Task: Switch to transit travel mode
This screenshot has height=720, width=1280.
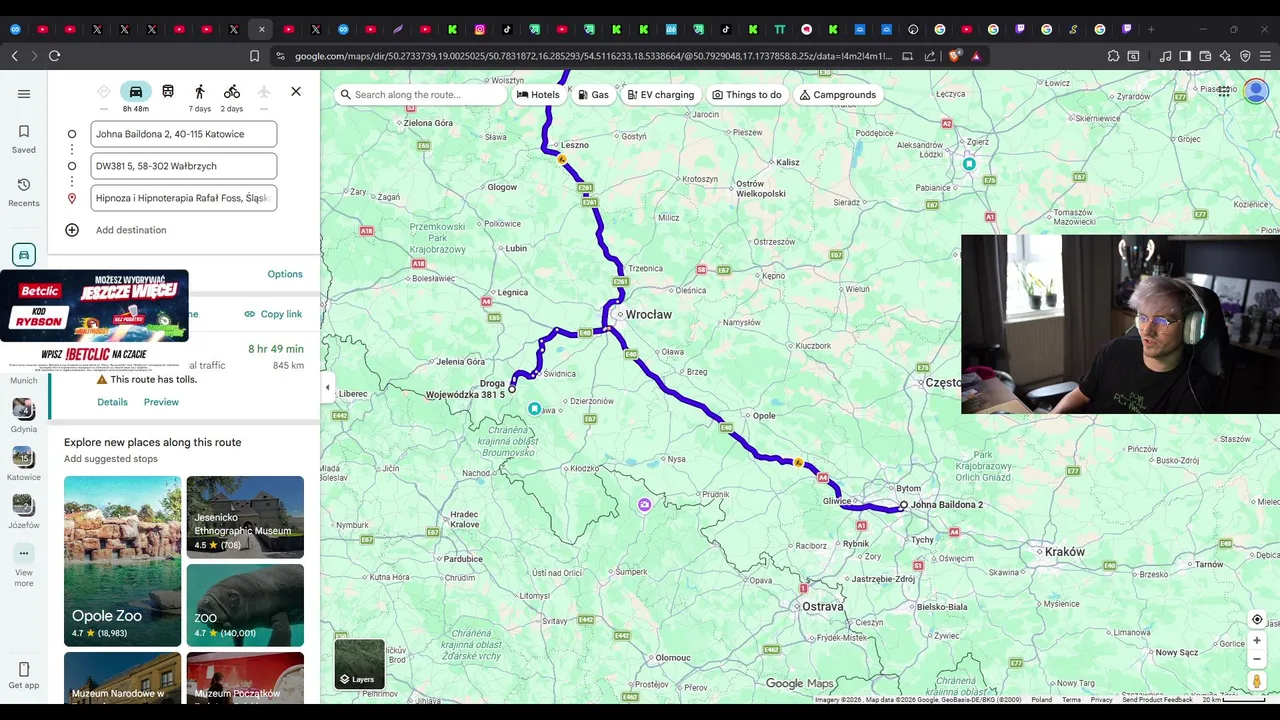Action: [168, 92]
